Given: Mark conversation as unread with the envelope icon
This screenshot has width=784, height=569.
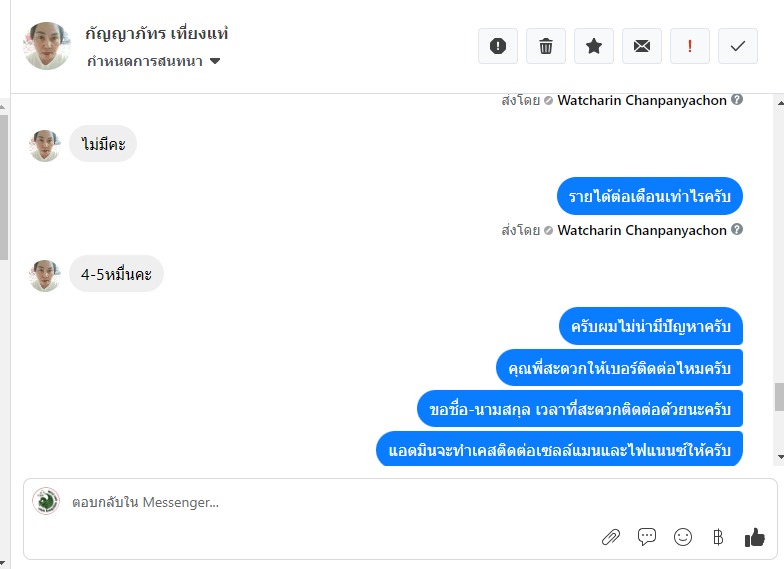Looking at the screenshot, I should coord(642,46).
